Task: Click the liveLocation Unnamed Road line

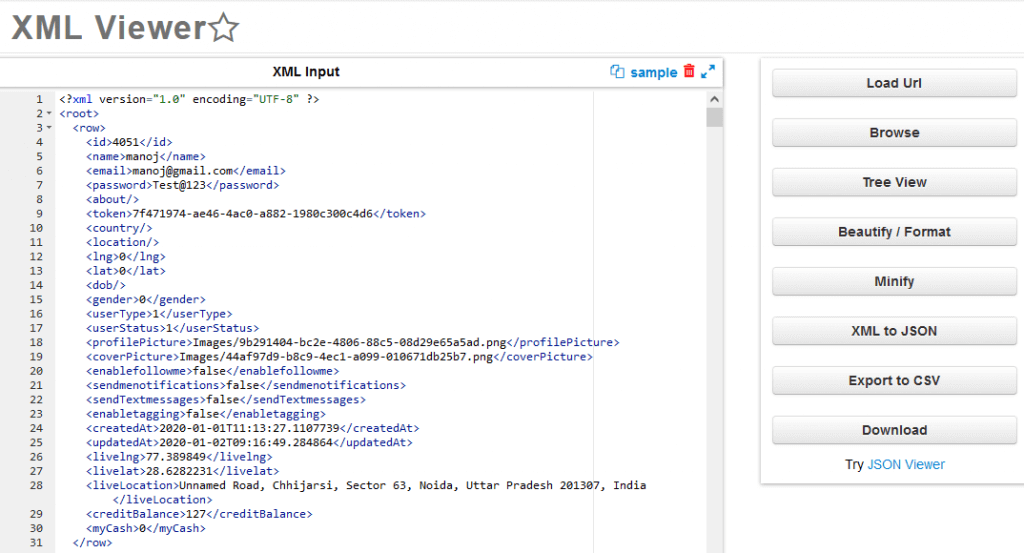Action: (366, 486)
